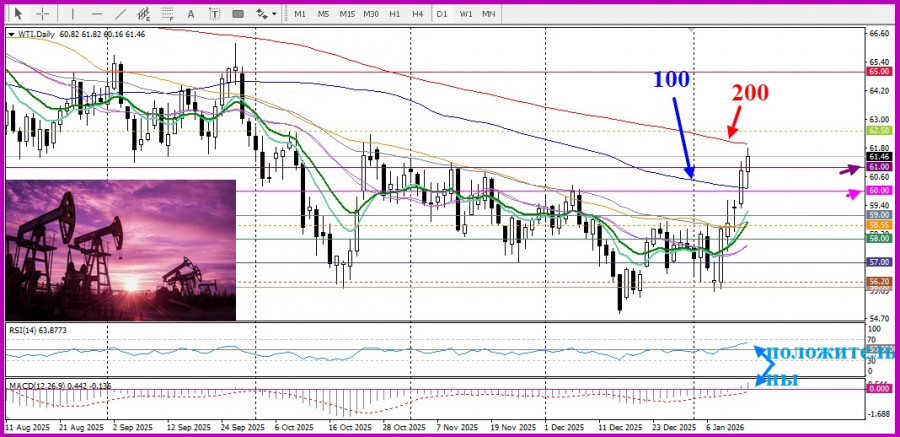900x437 pixels.
Task: Choose the text 'A' annotation tool
Action: point(191,13)
